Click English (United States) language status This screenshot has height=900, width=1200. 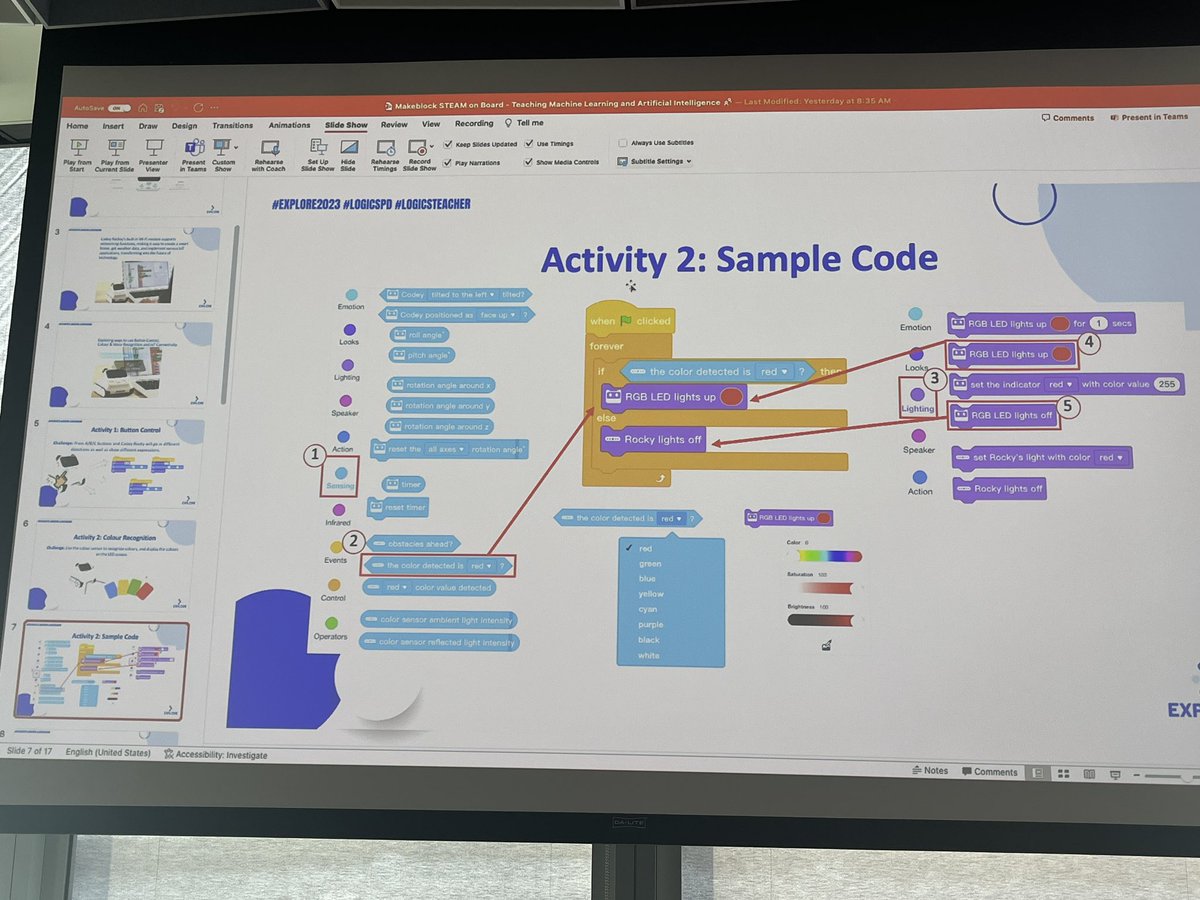[x=108, y=753]
